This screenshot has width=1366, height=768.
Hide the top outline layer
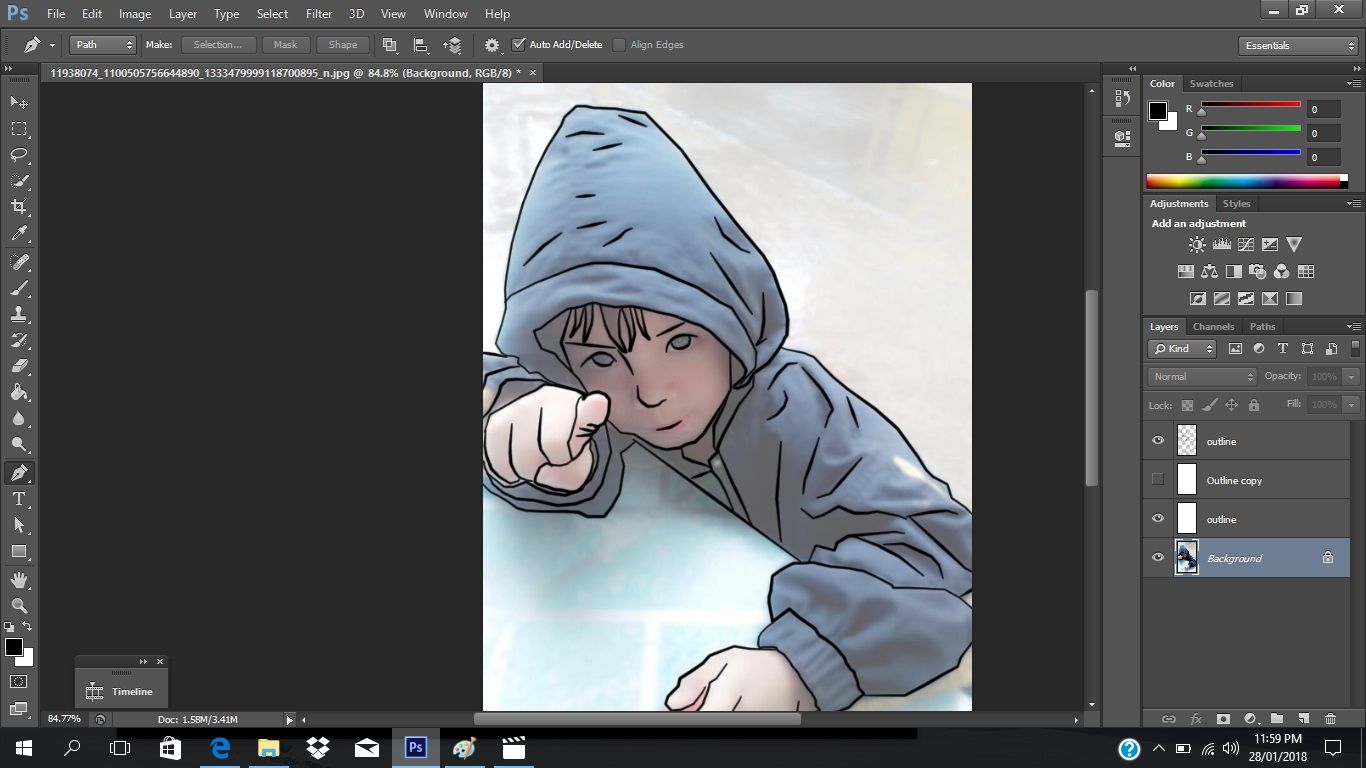(1158, 441)
